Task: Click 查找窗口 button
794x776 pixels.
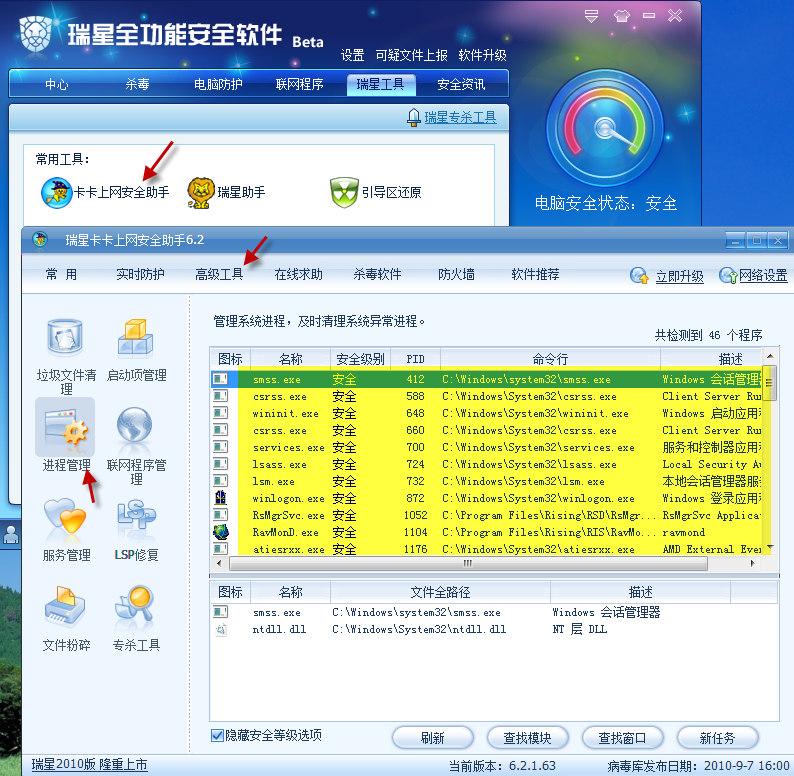Action: [x=622, y=738]
